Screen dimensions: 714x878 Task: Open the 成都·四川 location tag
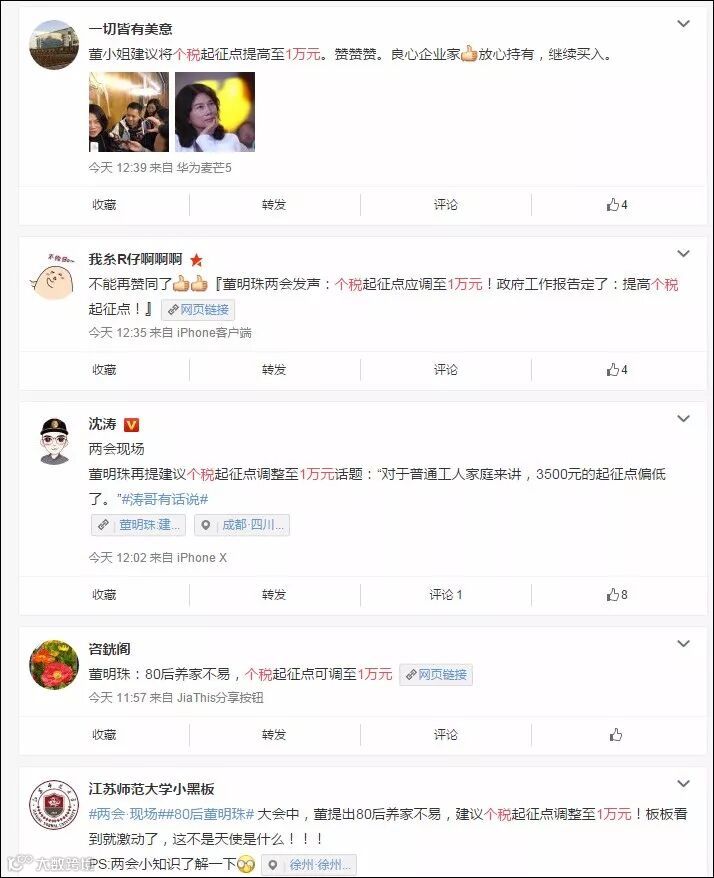click(242, 525)
